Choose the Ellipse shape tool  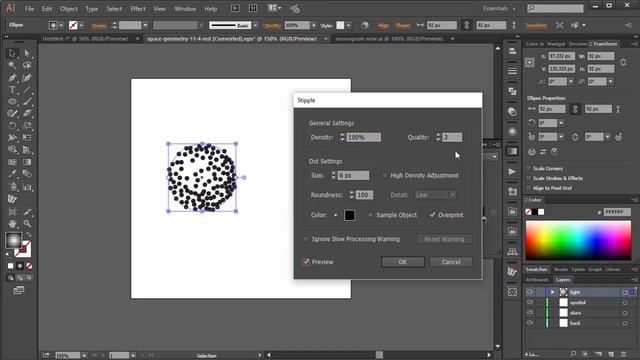tap(12, 101)
